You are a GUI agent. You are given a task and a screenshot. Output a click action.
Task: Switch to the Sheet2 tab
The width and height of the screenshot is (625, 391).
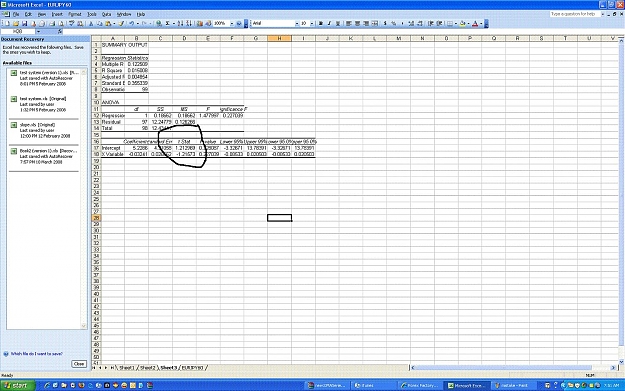click(x=147, y=367)
